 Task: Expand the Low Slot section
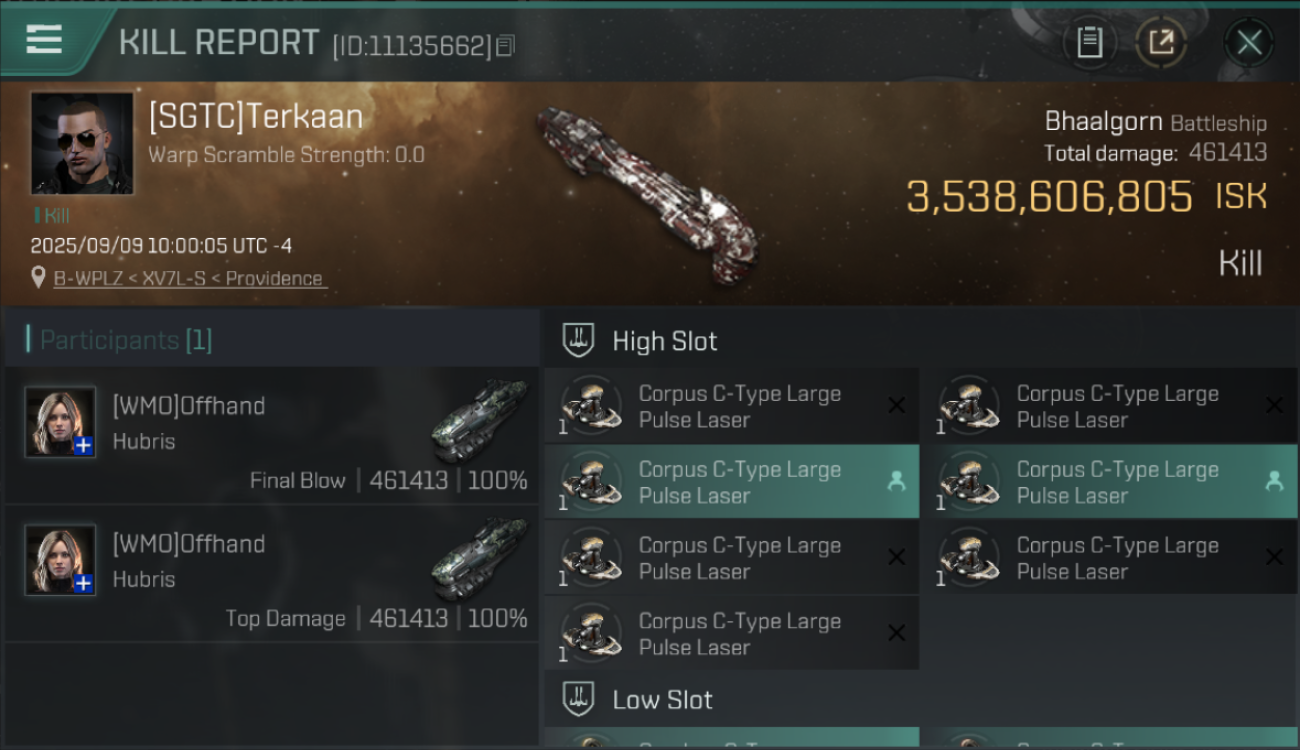[662, 699]
